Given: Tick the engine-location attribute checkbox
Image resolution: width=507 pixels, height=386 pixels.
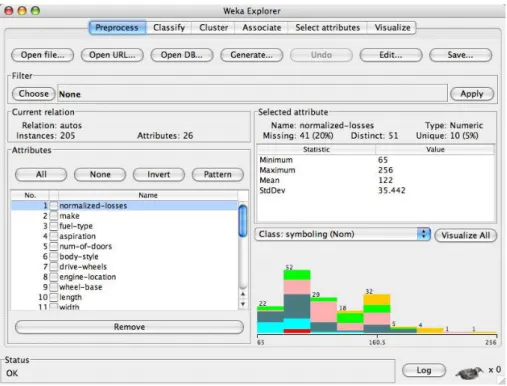Looking at the screenshot, I should pyautogui.click(x=54, y=277).
